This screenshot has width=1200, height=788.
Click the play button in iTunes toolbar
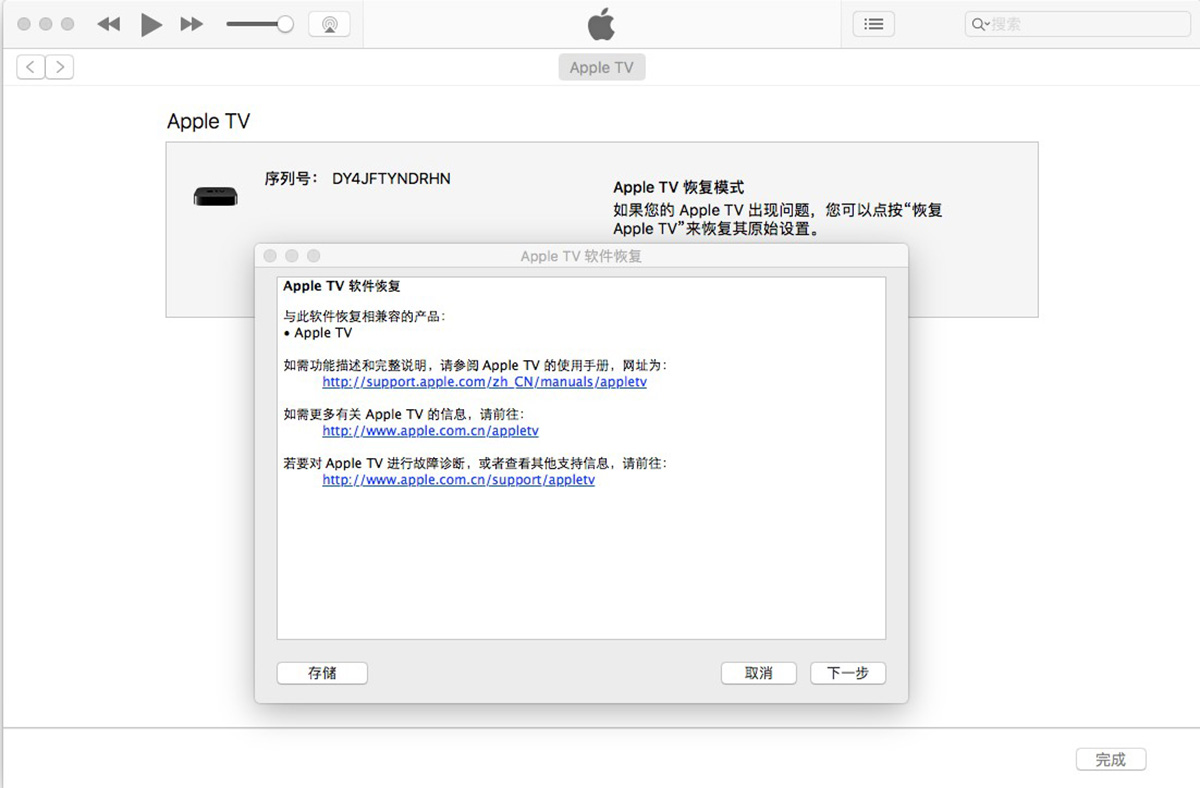151,24
